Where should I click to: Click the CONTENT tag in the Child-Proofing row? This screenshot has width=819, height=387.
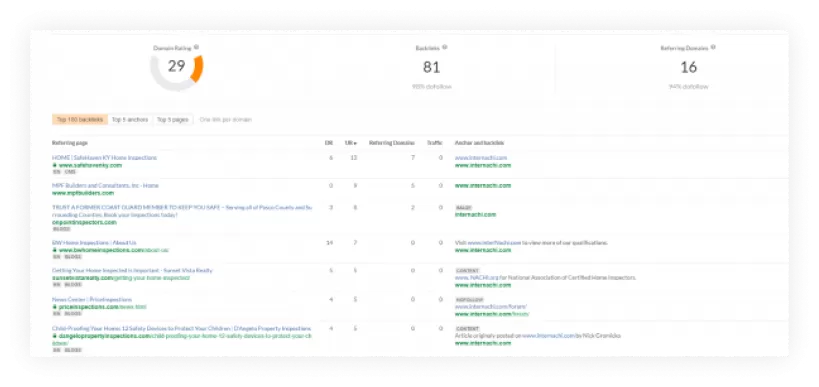click(x=467, y=329)
